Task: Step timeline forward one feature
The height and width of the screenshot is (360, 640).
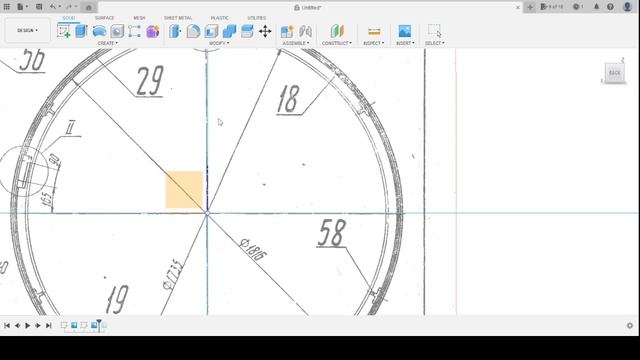Action: [x=38, y=325]
